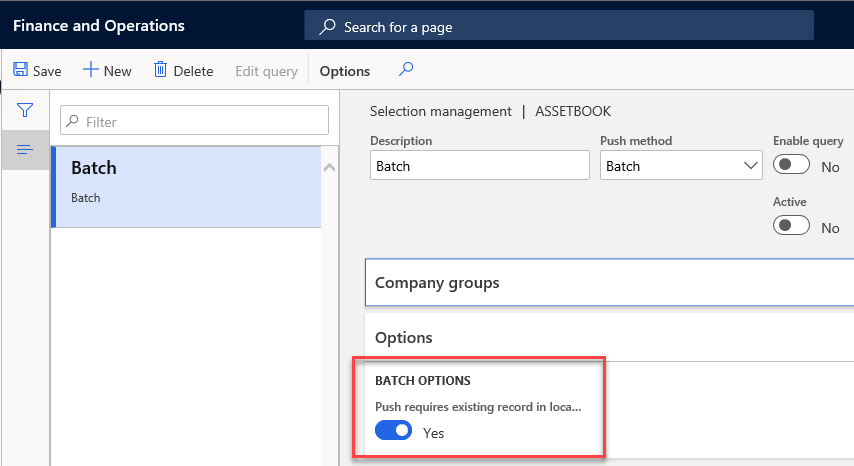Viewport: 854px width, 466px height.
Task: Click the Save disk icon
Action: click(21, 69)
